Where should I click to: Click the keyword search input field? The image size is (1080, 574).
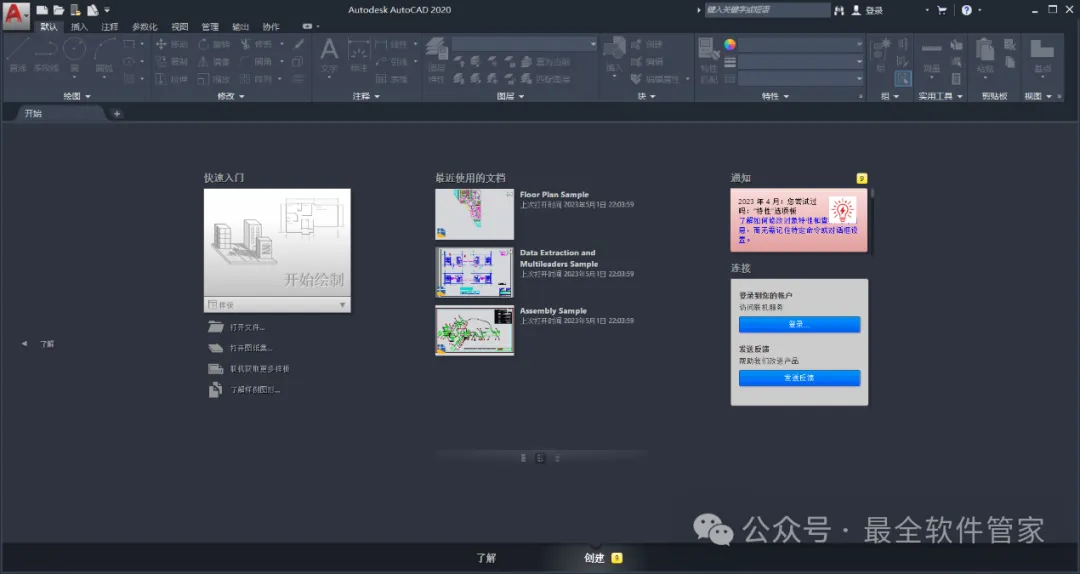[767, 10]
